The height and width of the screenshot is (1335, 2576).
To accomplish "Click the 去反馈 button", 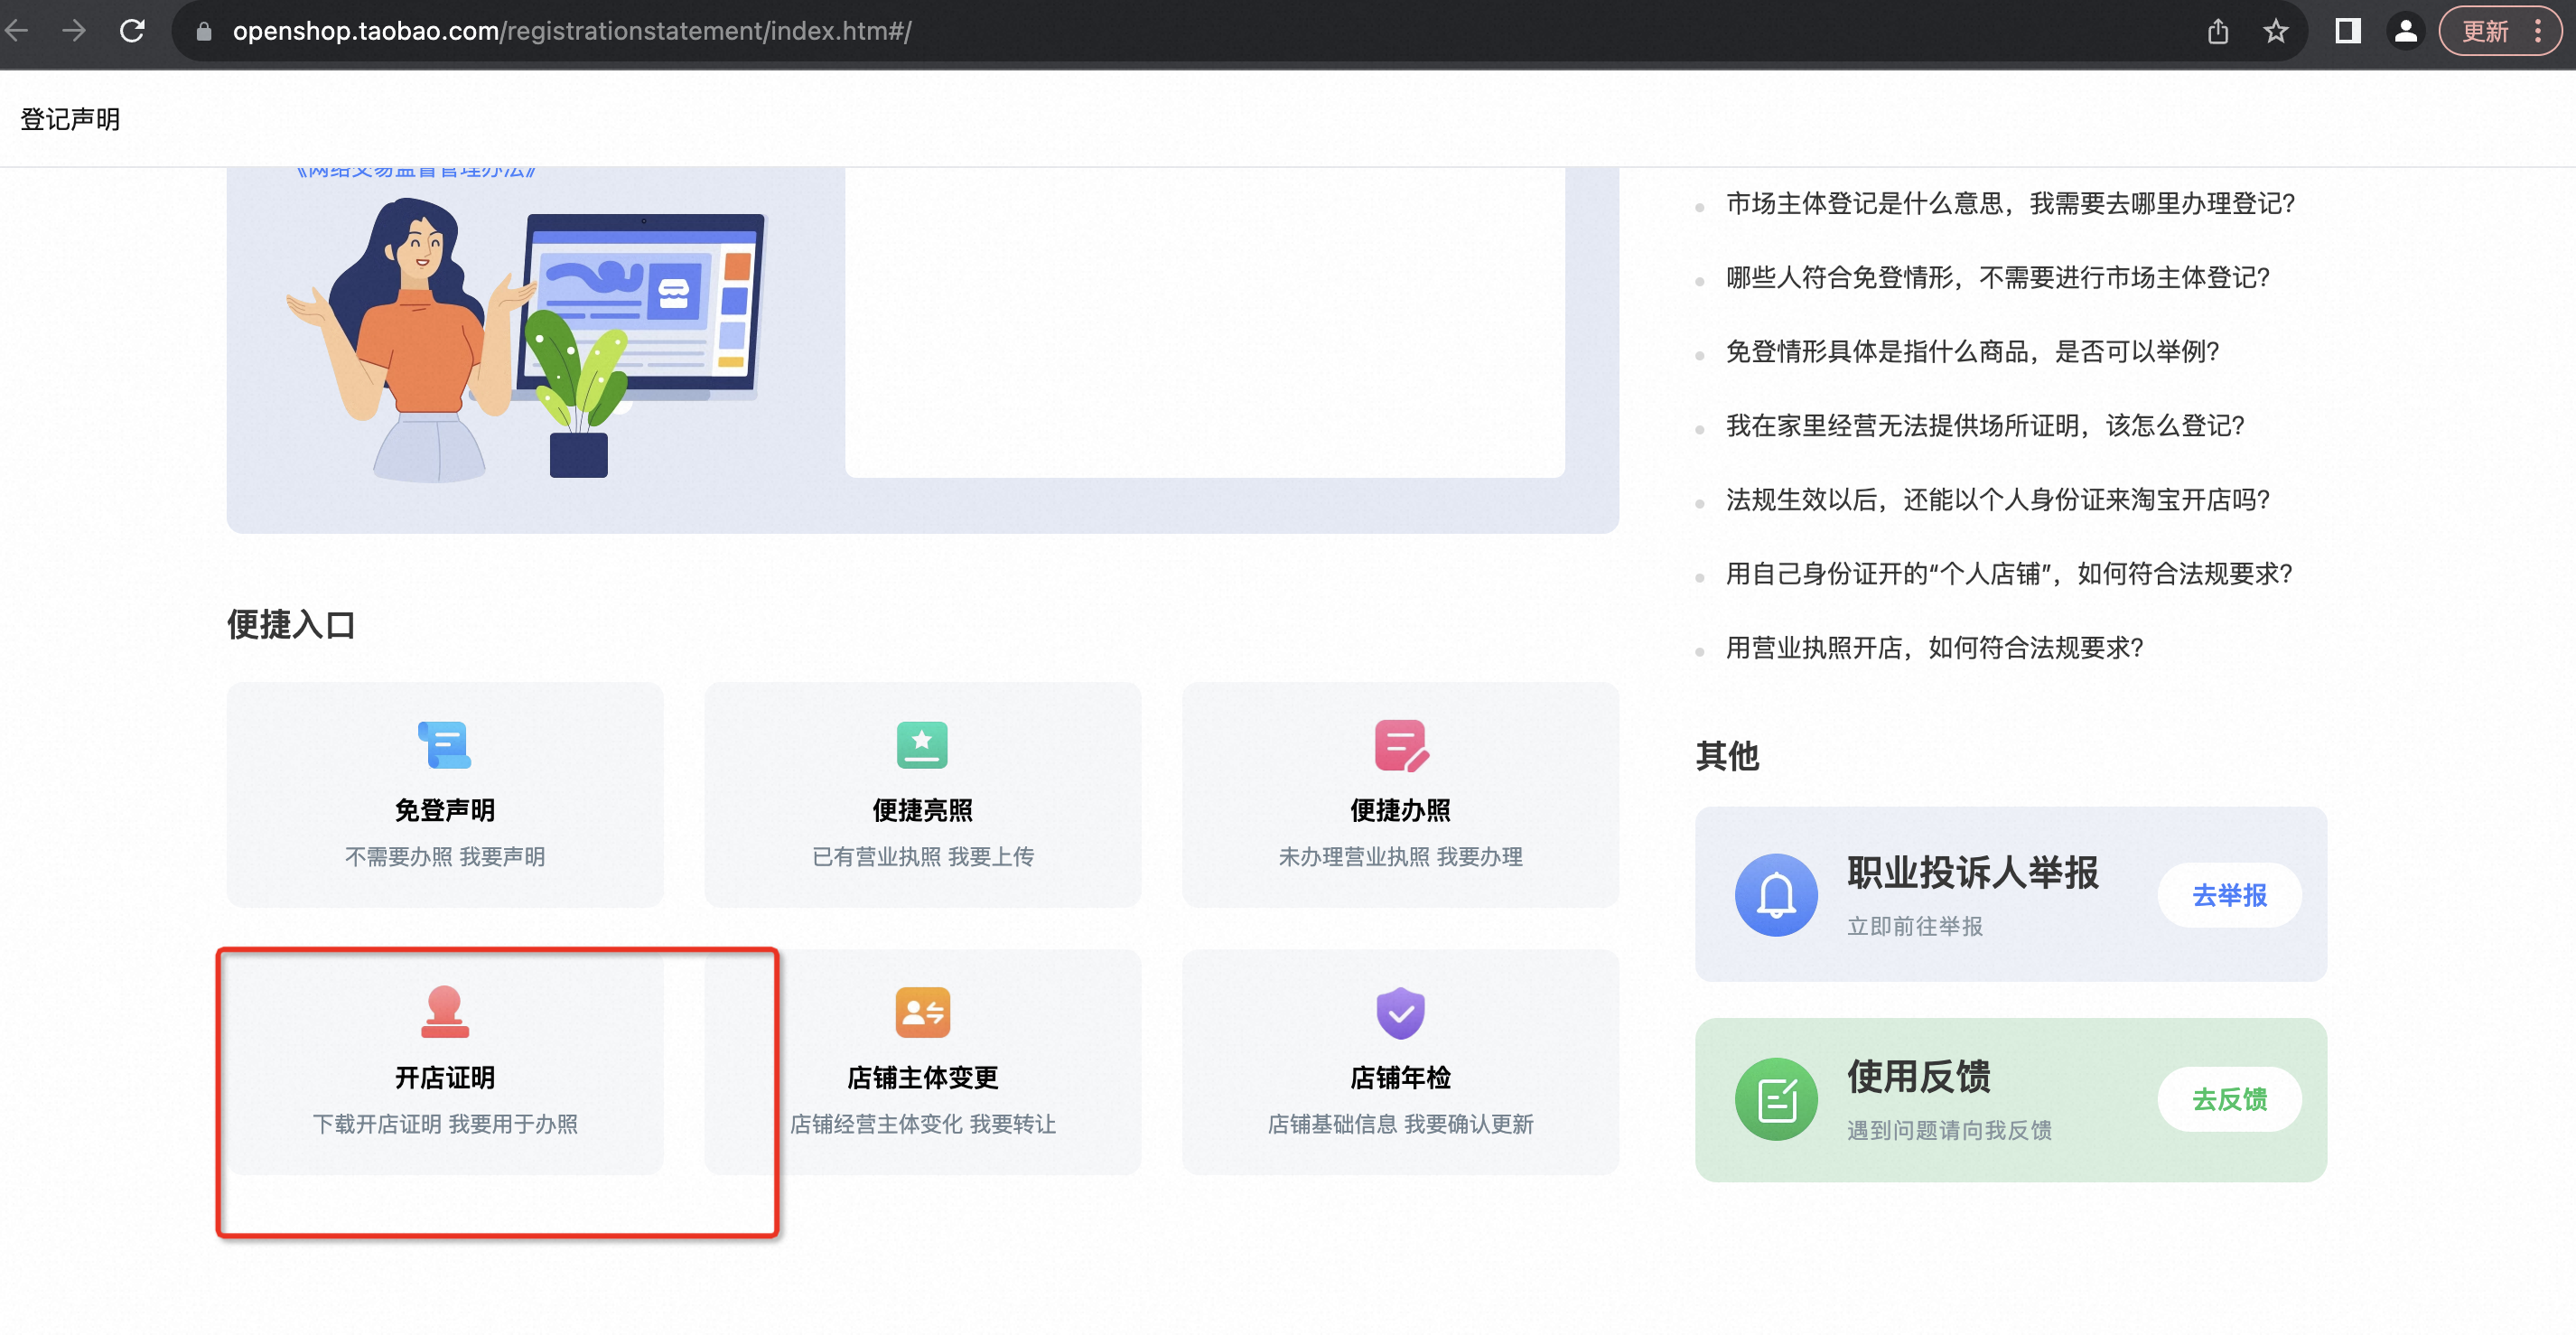I will tap(2229, 1099).
